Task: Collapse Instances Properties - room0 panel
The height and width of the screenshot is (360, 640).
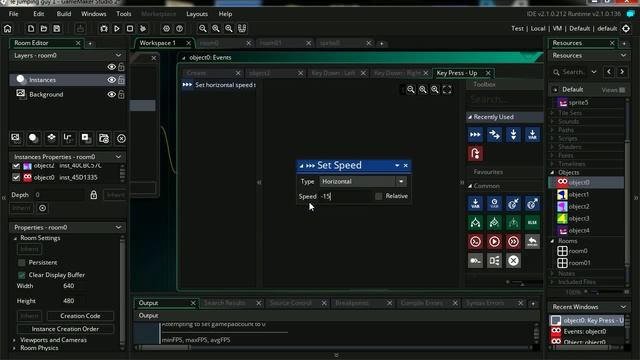Action: pos(118,157)
